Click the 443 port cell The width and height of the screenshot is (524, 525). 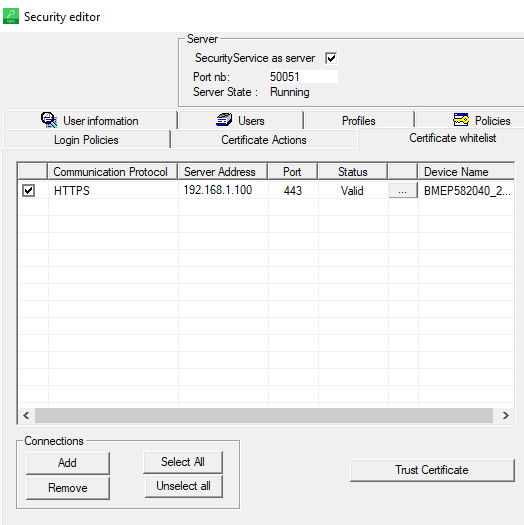293,191
